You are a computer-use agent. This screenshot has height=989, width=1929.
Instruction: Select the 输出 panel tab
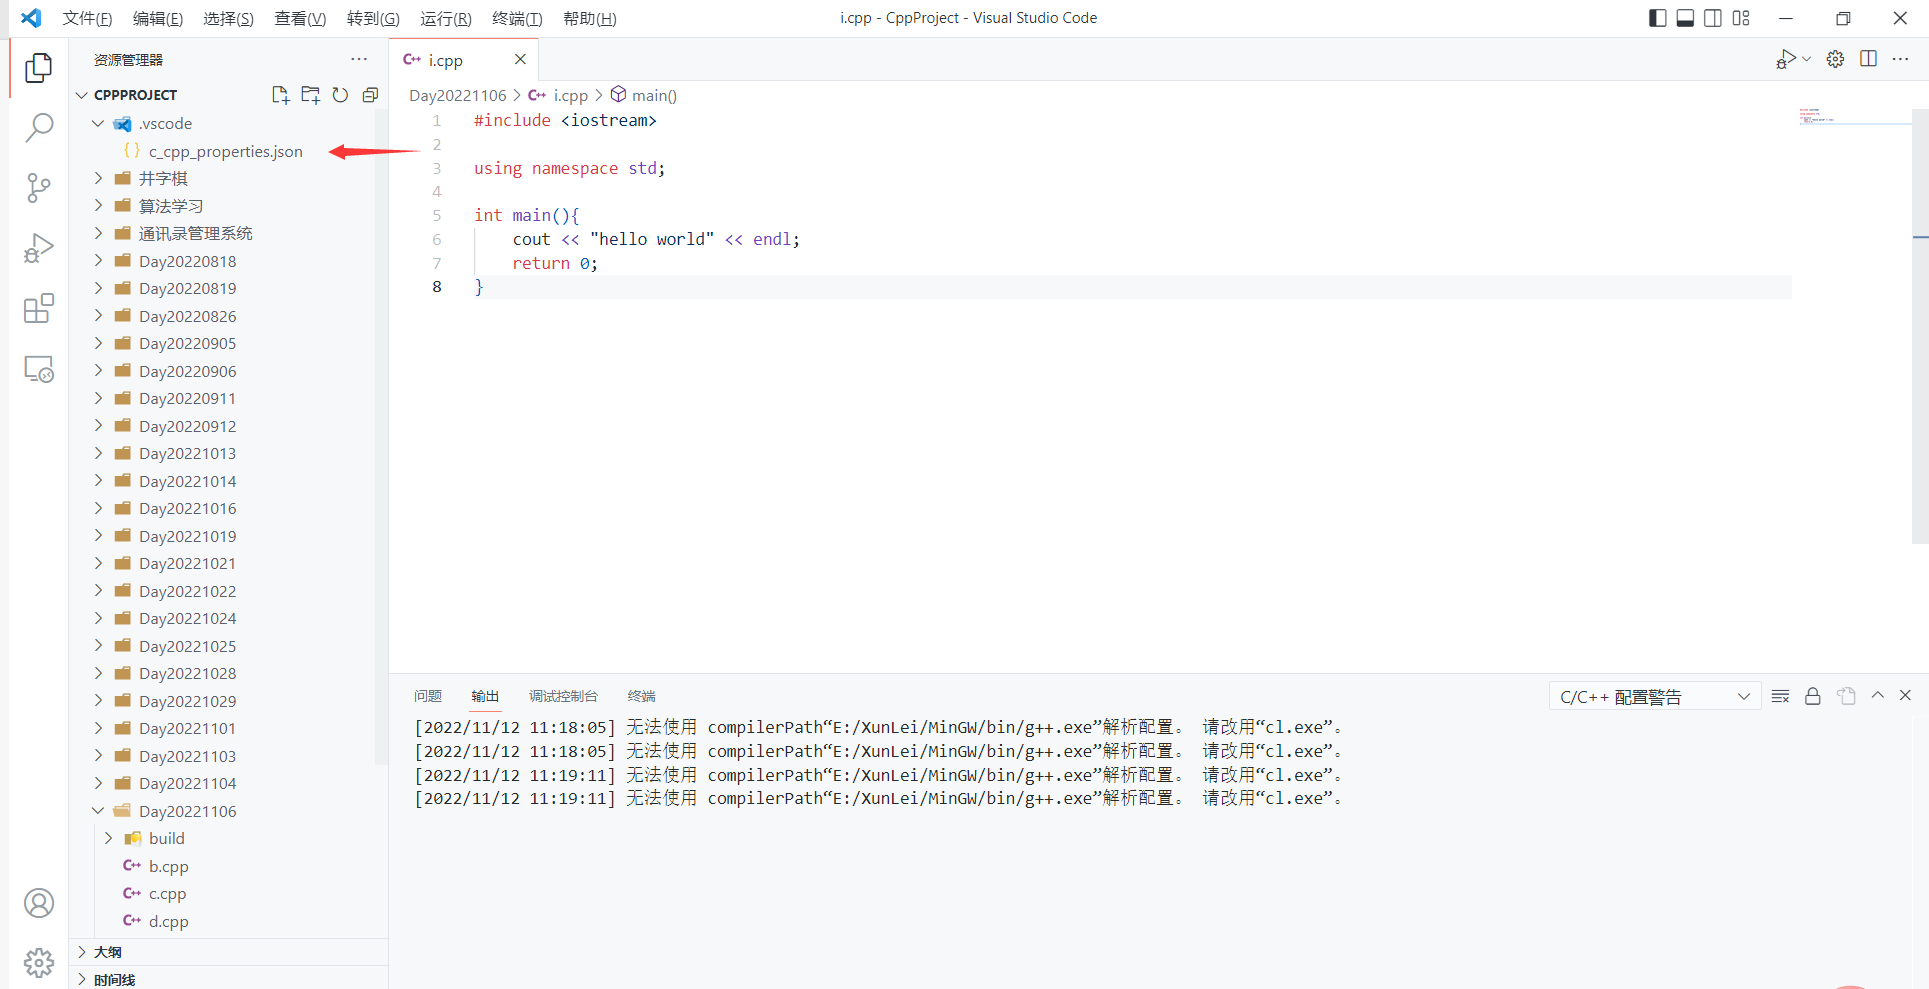(x=485, y=696)
